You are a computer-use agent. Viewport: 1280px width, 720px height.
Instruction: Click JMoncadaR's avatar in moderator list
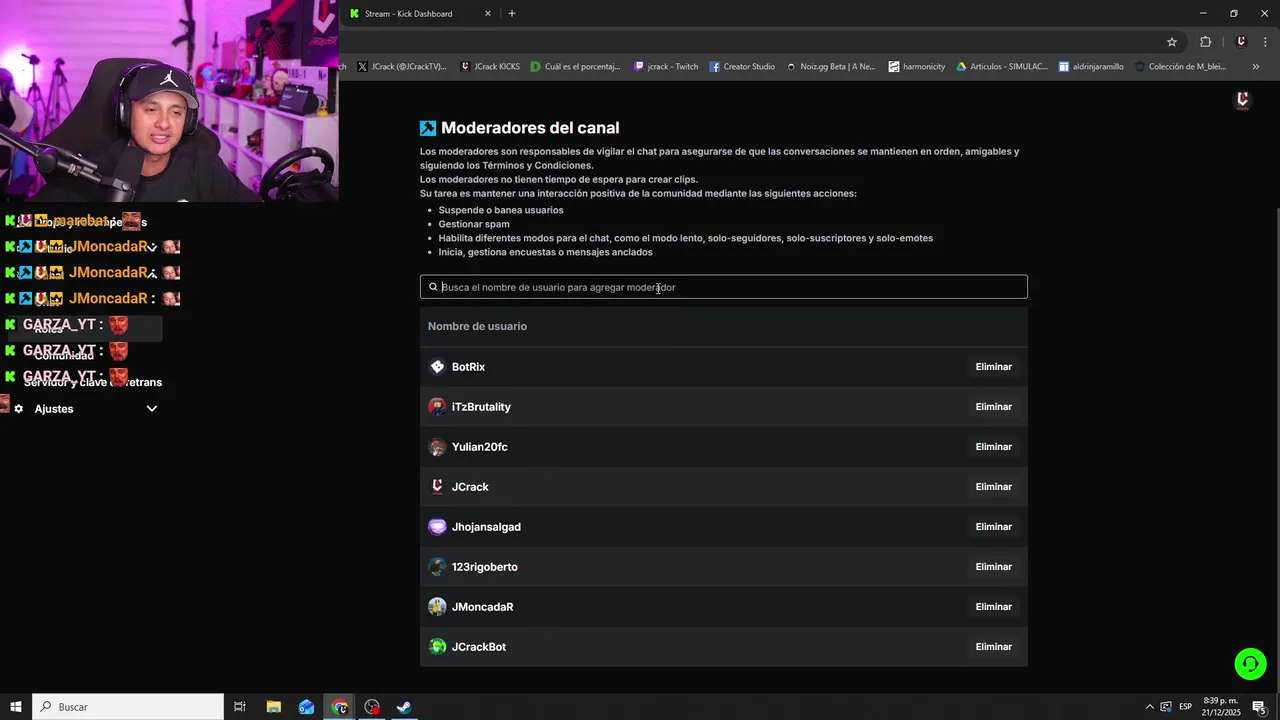437,607
